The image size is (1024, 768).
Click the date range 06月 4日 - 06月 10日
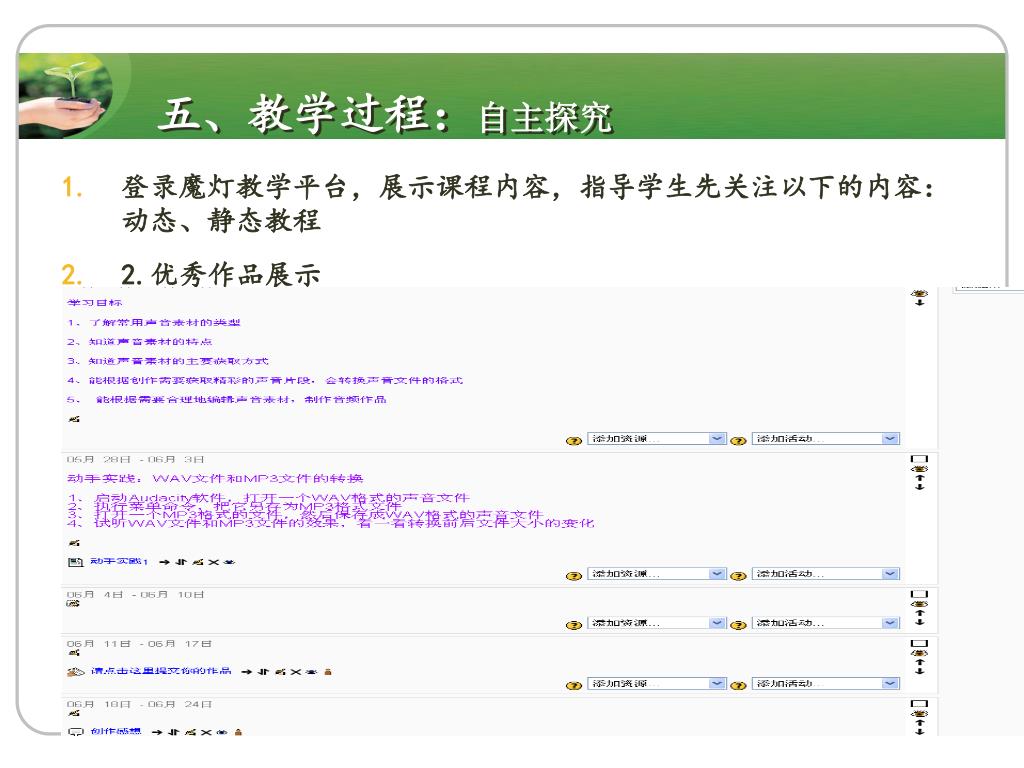(x=136, y=594)
